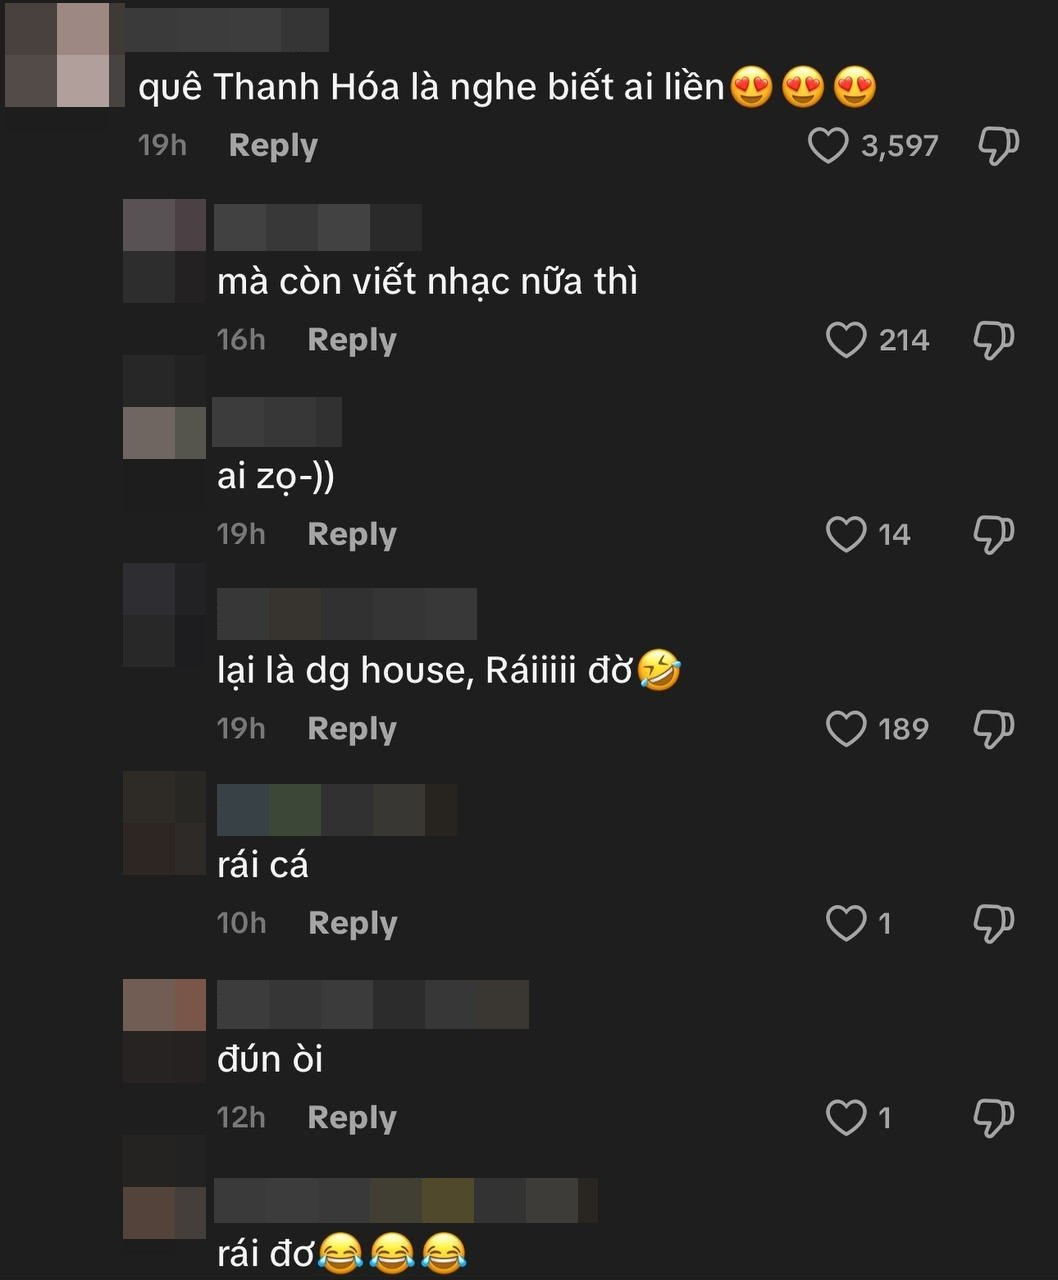Open top commenter's blurred profile avatar
The width and height of the screenshot is (1058, 1280).
point(59,54)
